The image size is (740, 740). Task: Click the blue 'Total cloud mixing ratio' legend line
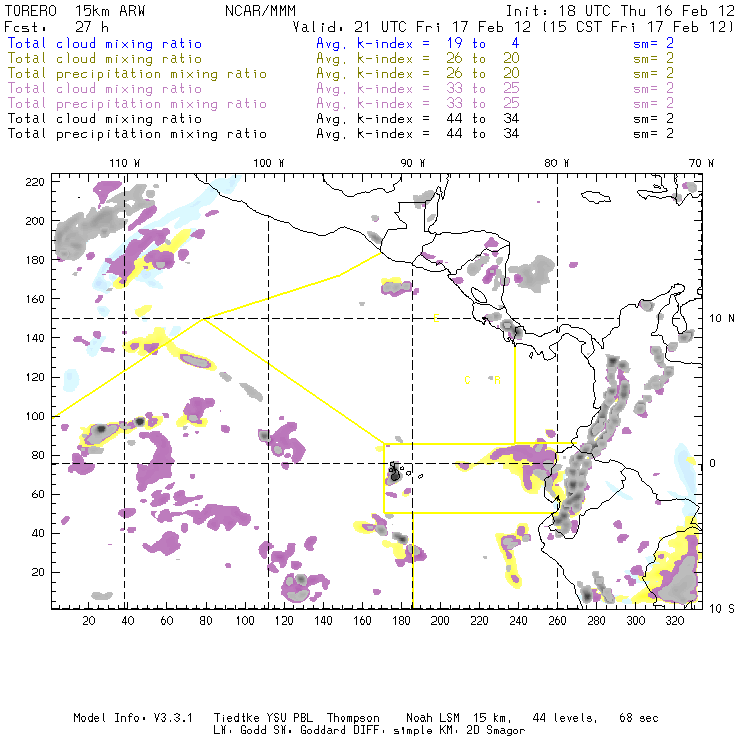[105, 43]
